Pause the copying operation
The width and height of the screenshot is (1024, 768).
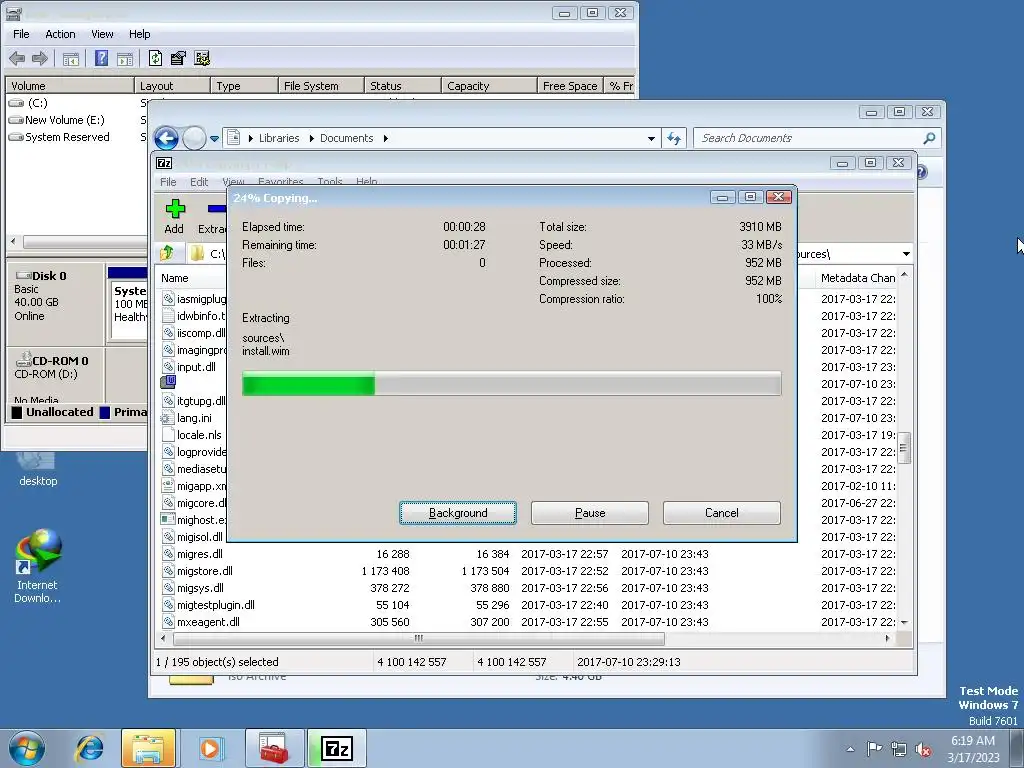[x=590, y=513]
